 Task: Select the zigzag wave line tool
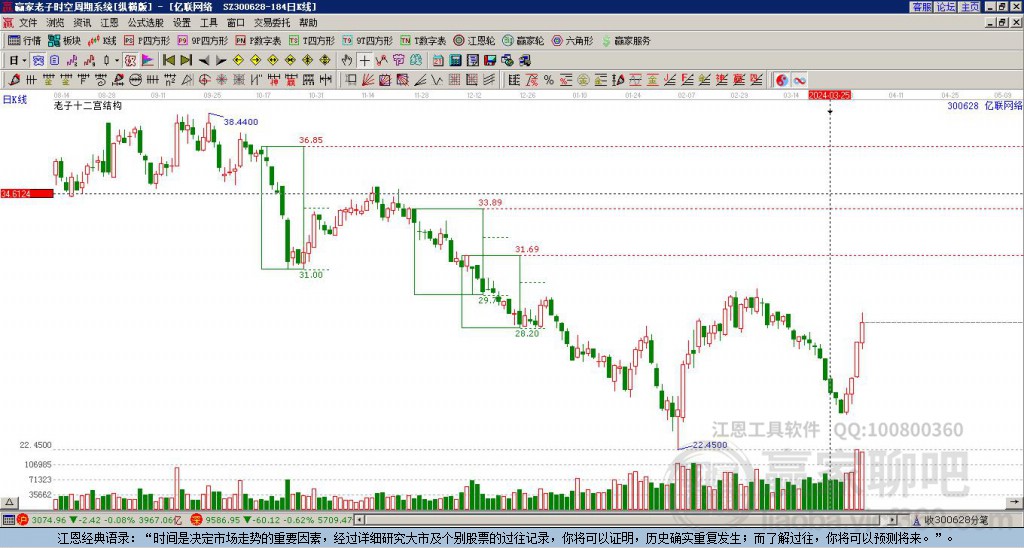point(437,80)
